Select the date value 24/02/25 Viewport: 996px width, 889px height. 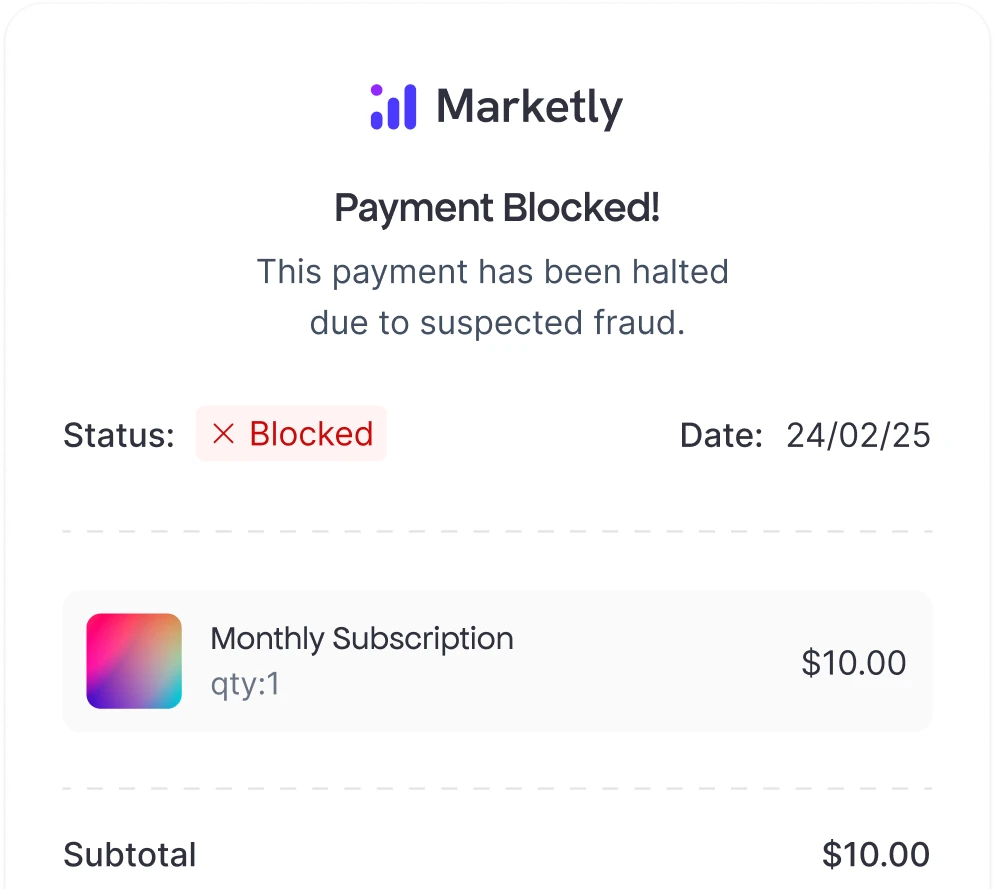click(x=858, y=435)
